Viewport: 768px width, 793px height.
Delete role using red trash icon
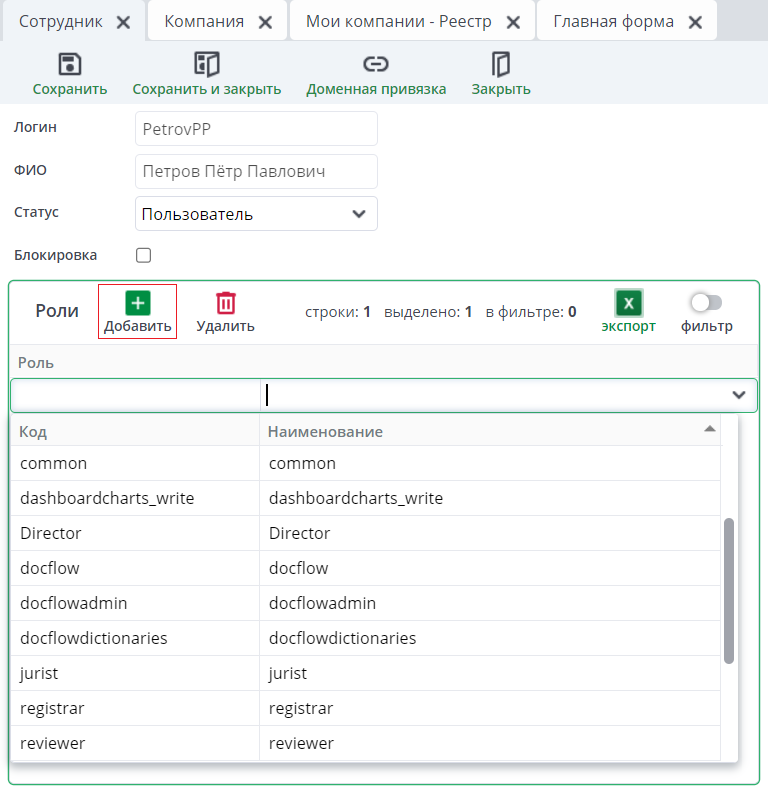226,303
